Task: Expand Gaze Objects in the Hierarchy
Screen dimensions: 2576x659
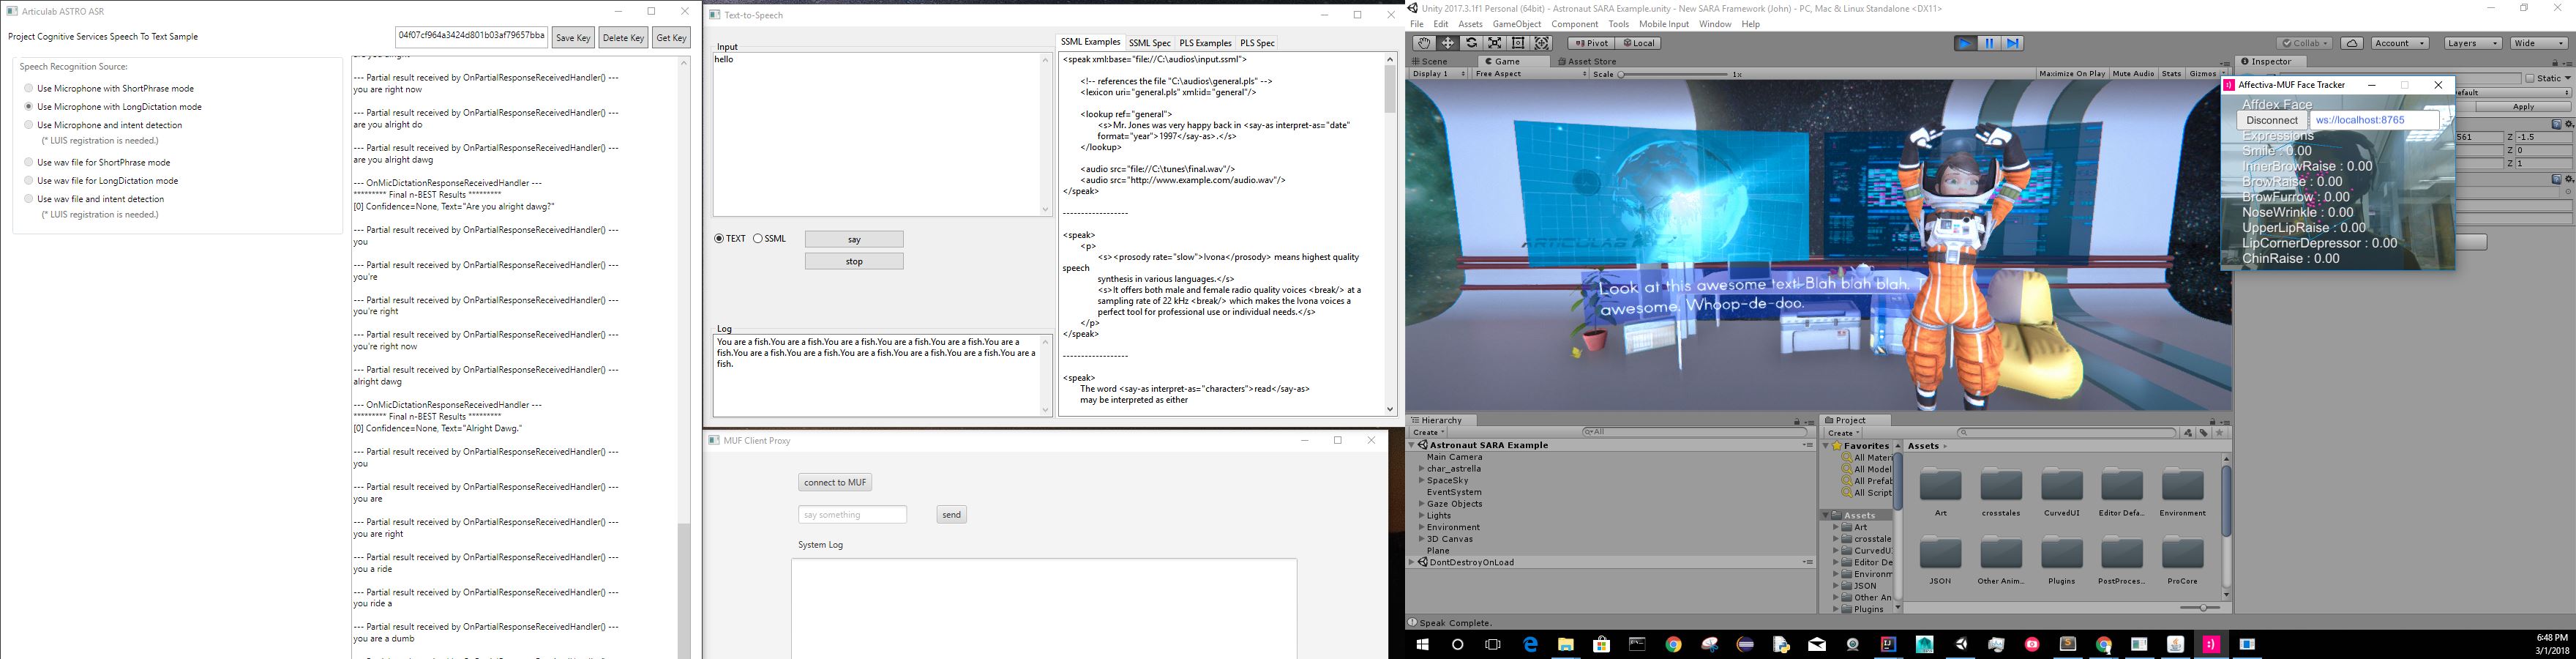Action: 1421,504
